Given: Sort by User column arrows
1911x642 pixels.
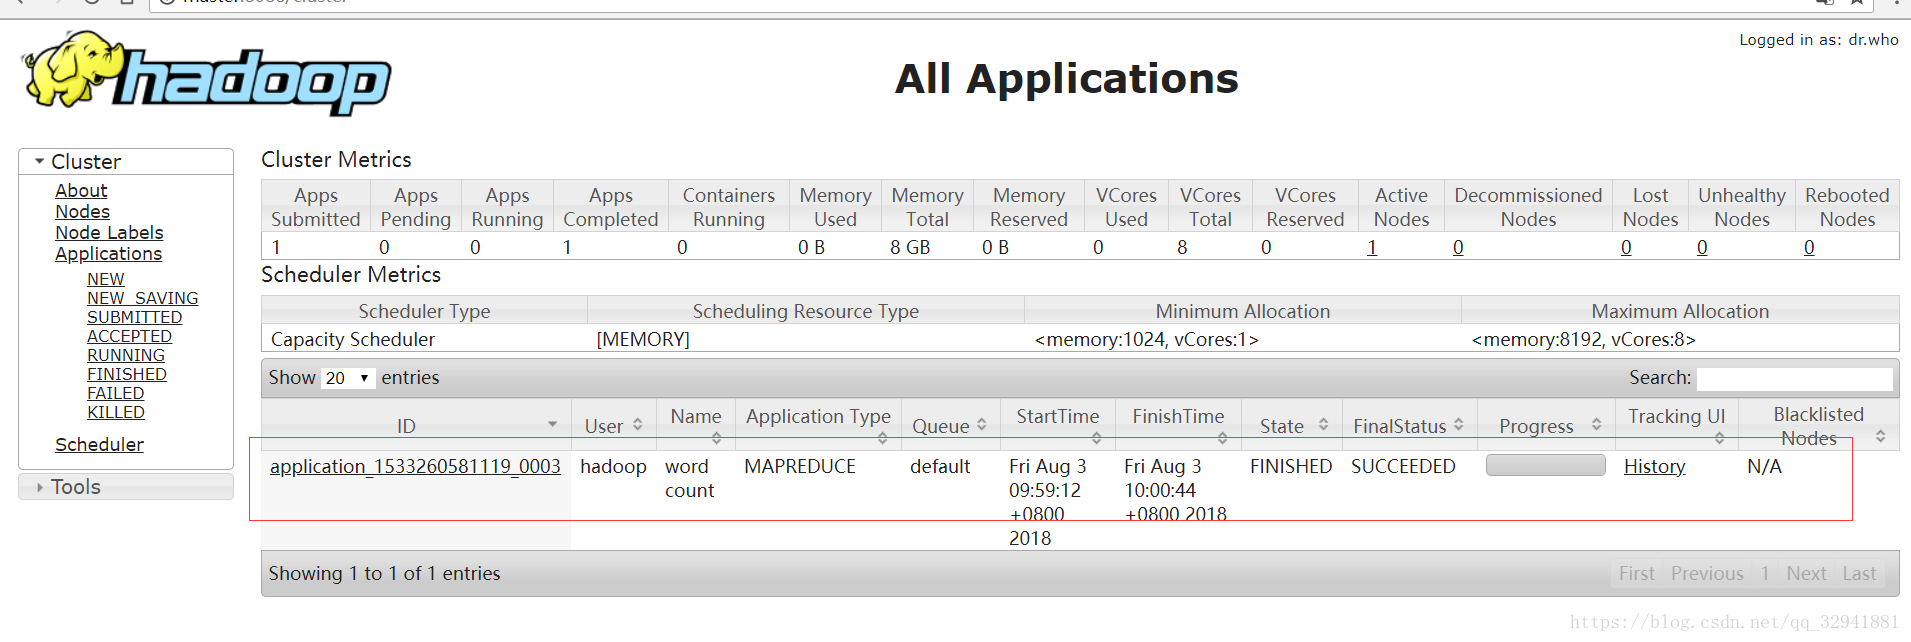Looking at the screenshot, I should click(x=638, y=424).
